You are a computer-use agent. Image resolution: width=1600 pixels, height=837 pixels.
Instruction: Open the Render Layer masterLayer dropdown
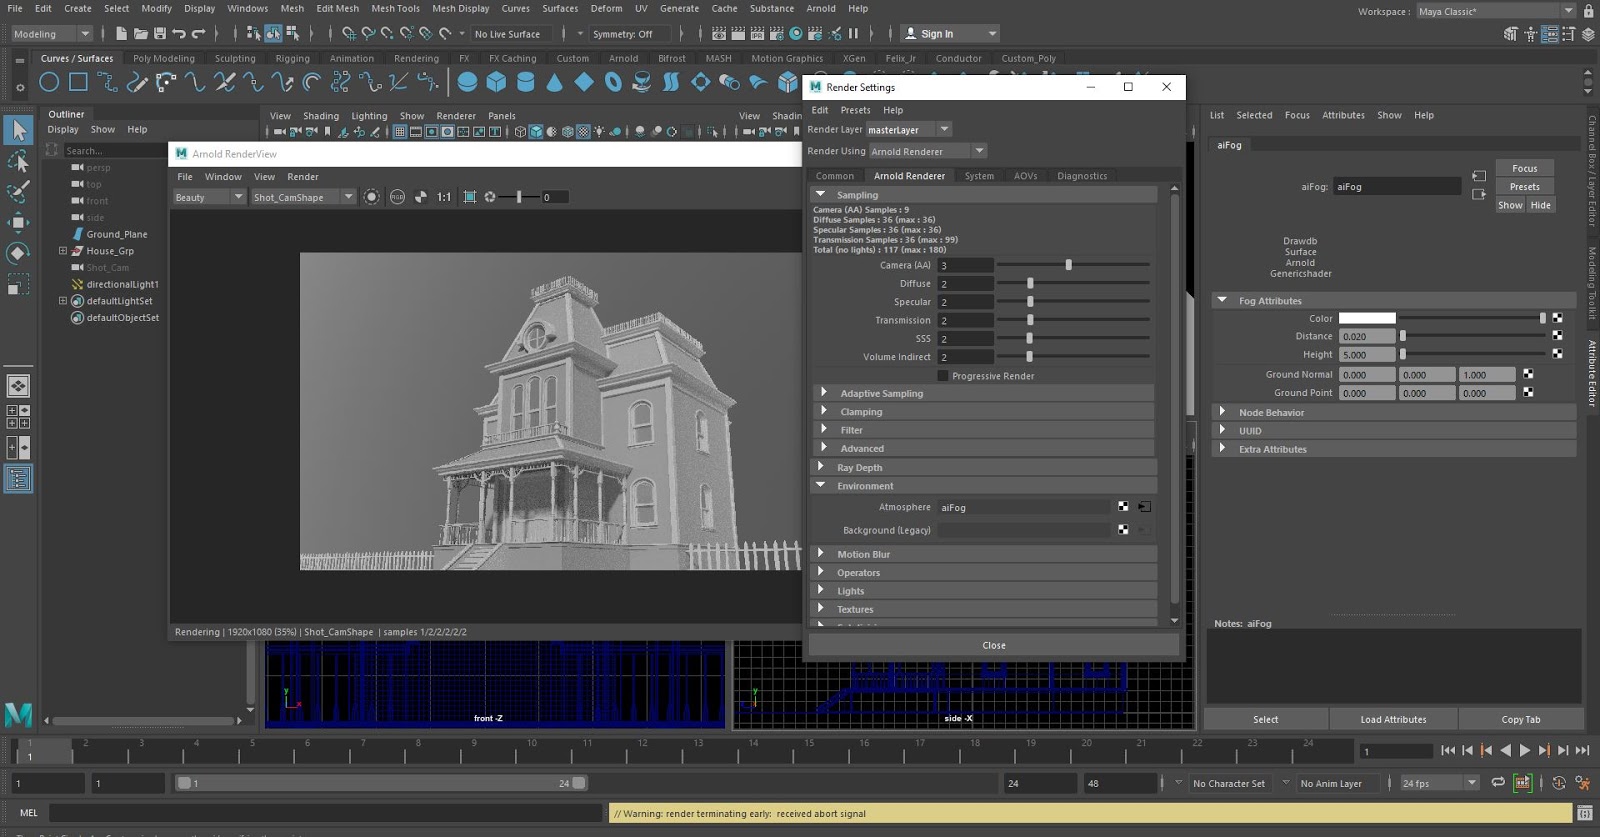tap(909, 130)
